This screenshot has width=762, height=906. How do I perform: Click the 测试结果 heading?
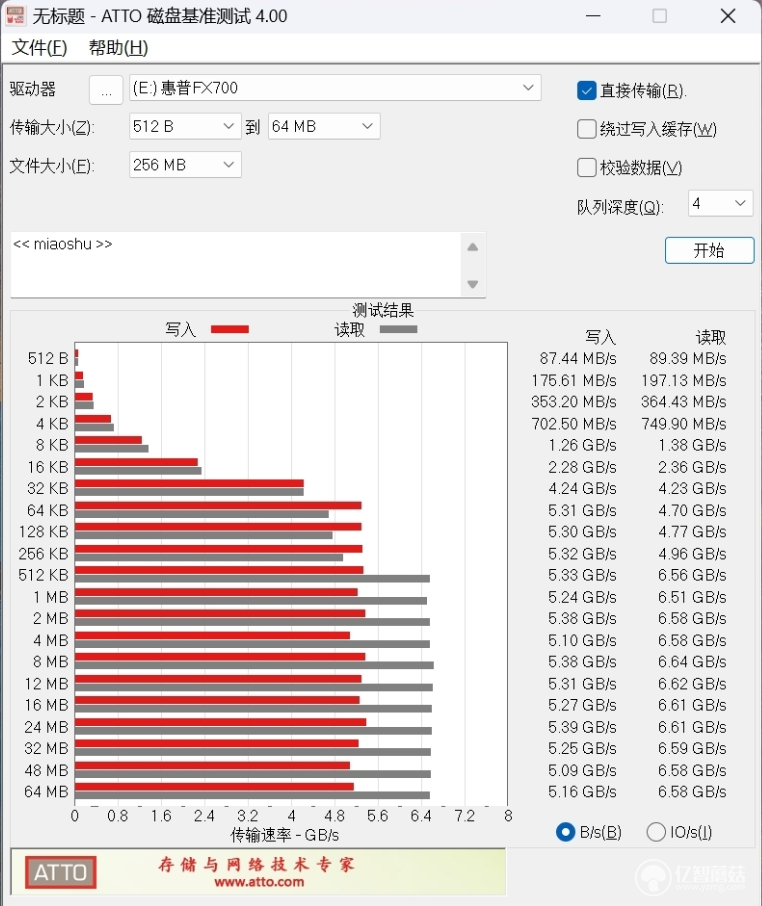(383, 310)
